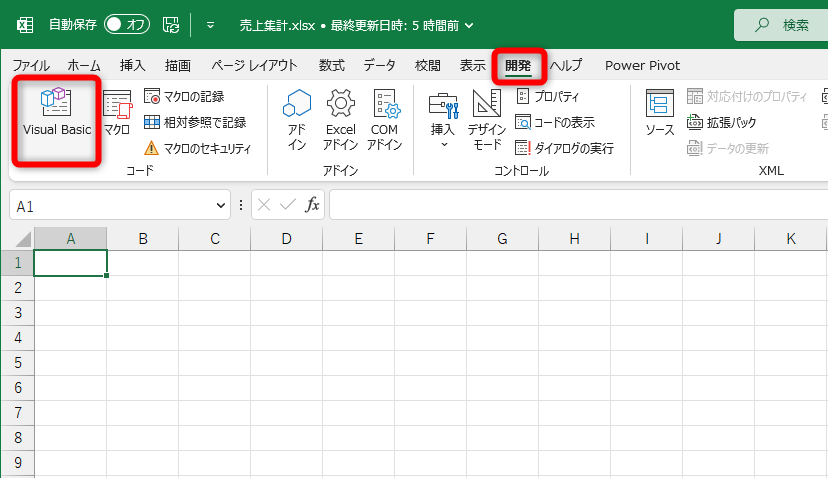Toggle デザインモード (Design Mode)
Screen dimensions: 828x478
click(486, 120)
